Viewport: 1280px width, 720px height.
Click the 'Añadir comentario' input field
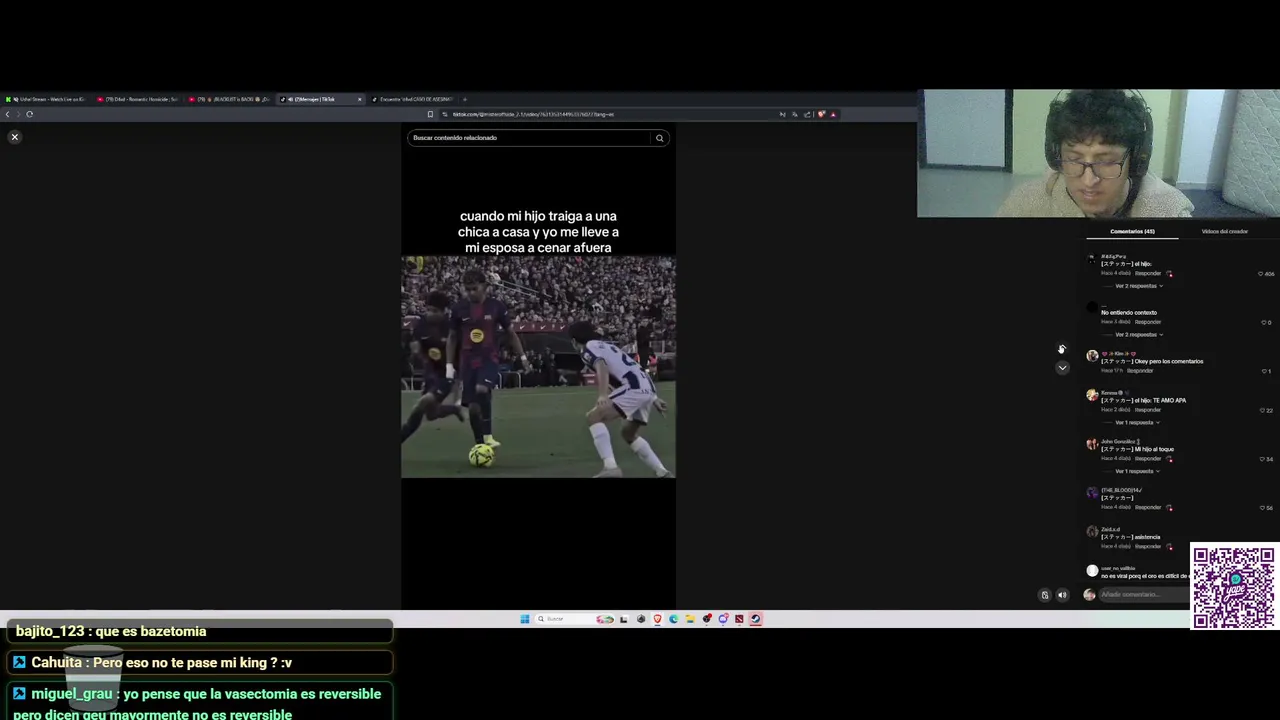pyautogui.click(x=1142, y=595)
